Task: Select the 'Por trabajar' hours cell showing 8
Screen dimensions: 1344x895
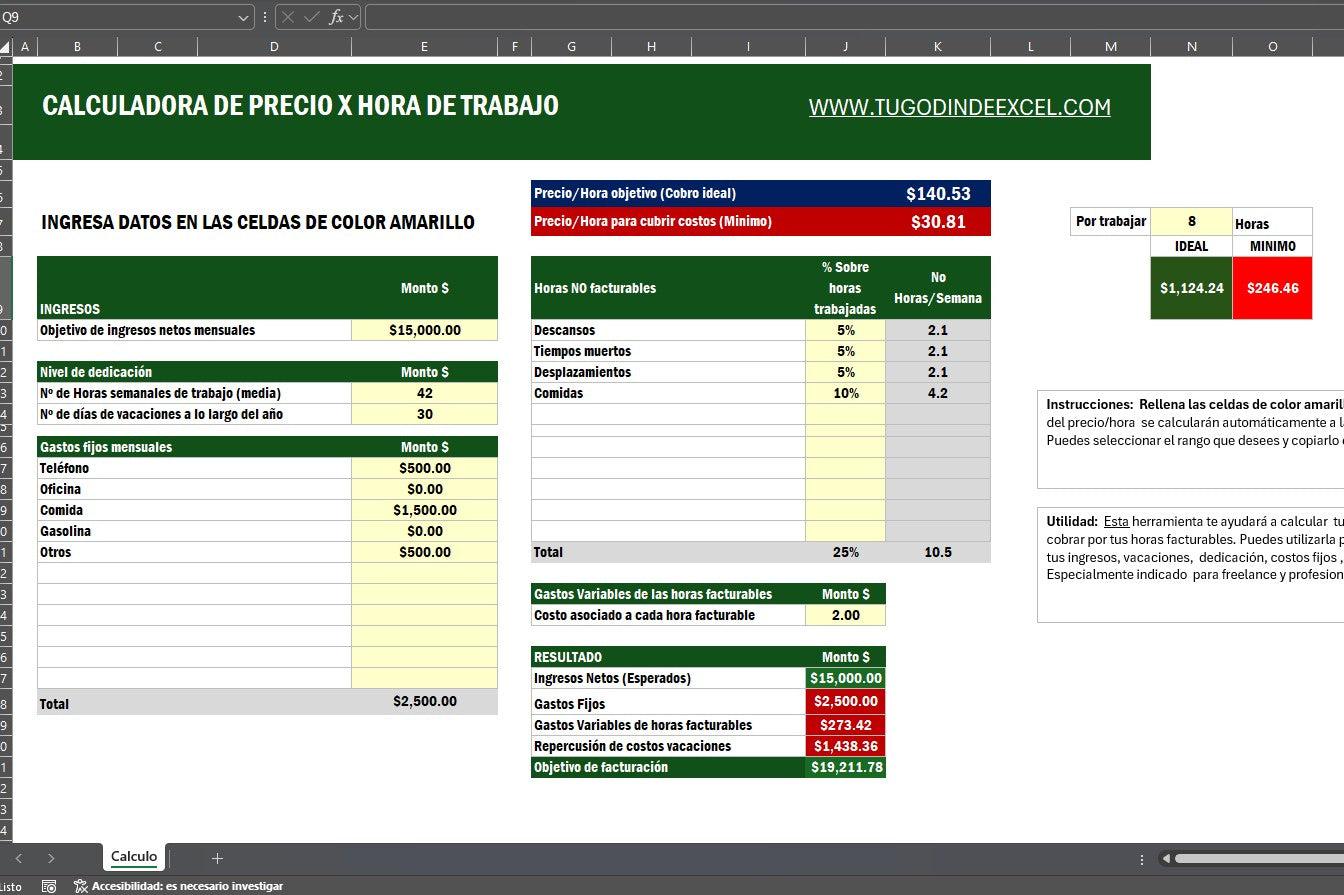Action: (1191, 221)
